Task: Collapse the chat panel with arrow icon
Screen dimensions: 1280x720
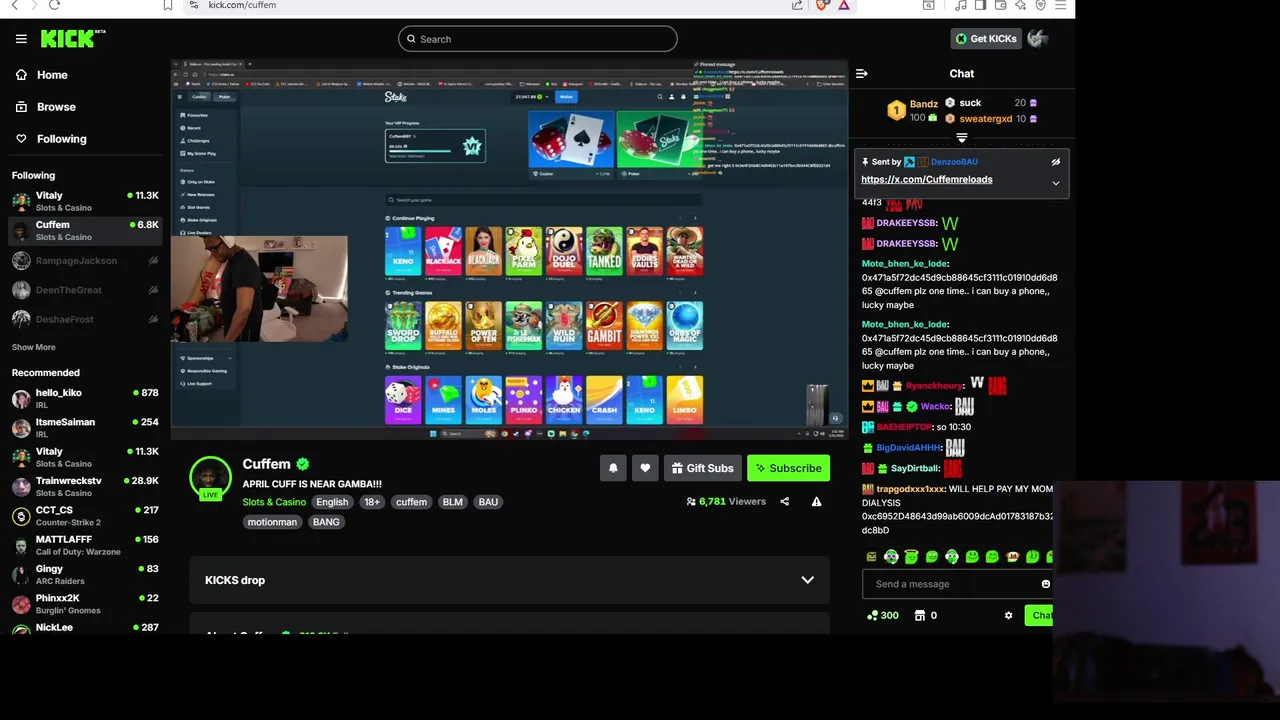Action: tap(862, 73)
